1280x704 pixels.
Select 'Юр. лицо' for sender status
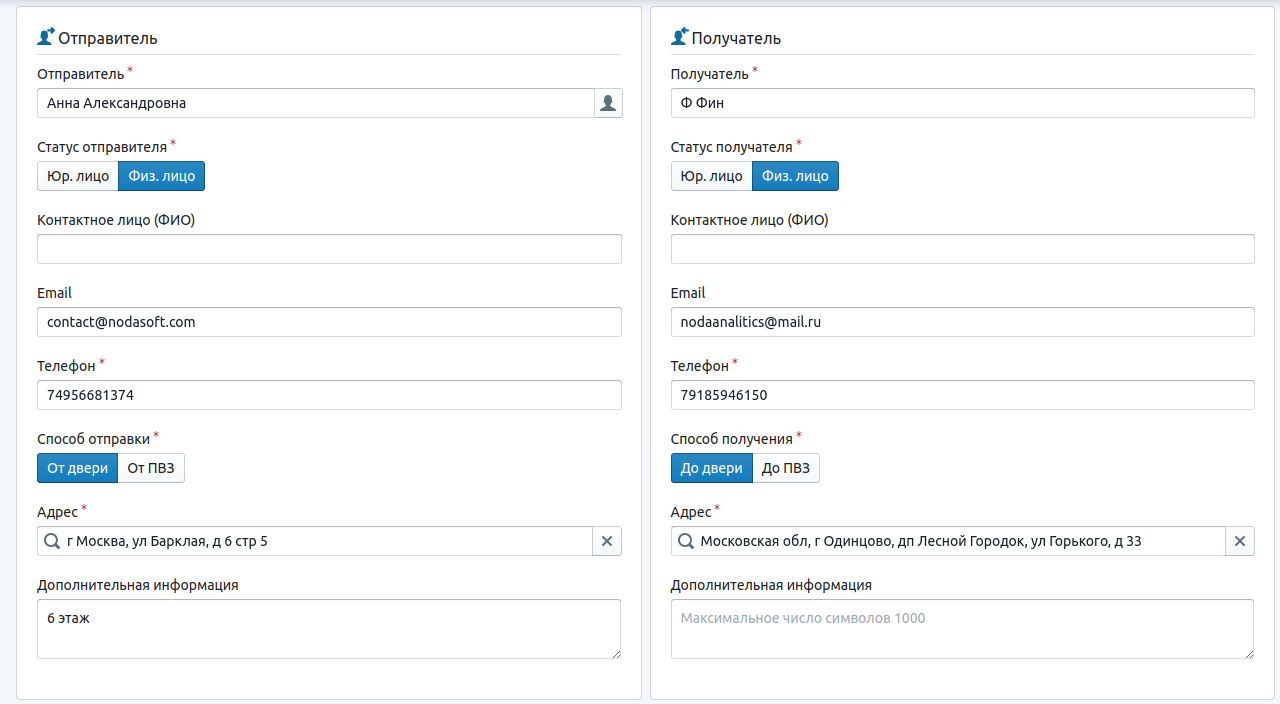click(78, 176)
